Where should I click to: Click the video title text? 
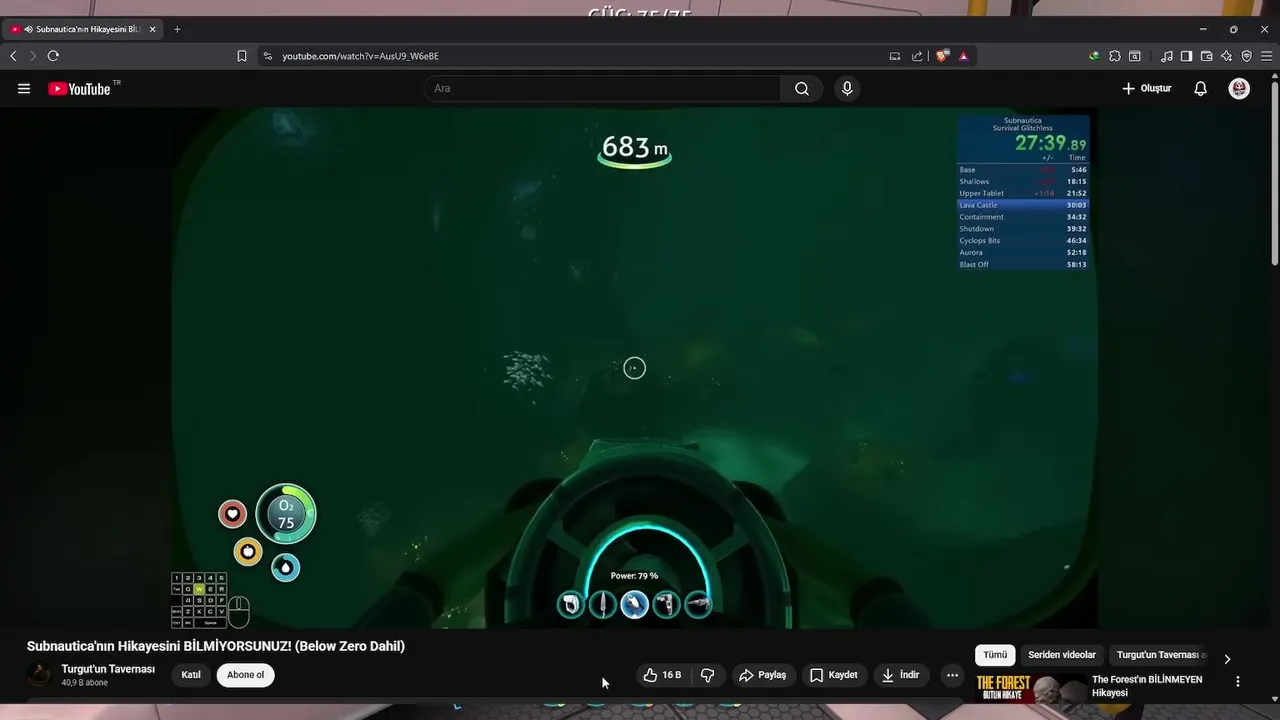[216, 646]
